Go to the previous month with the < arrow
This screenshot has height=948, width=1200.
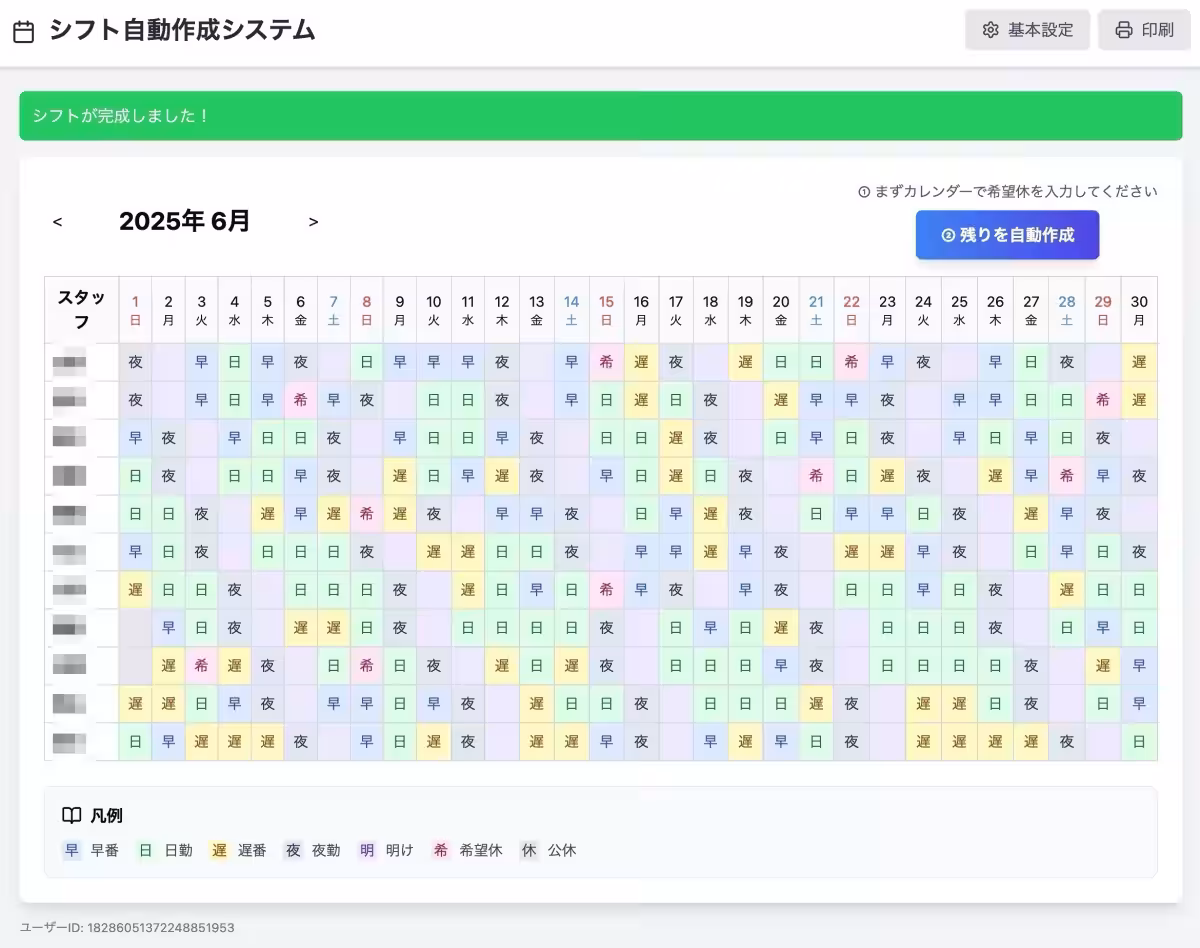click(56, 222)
